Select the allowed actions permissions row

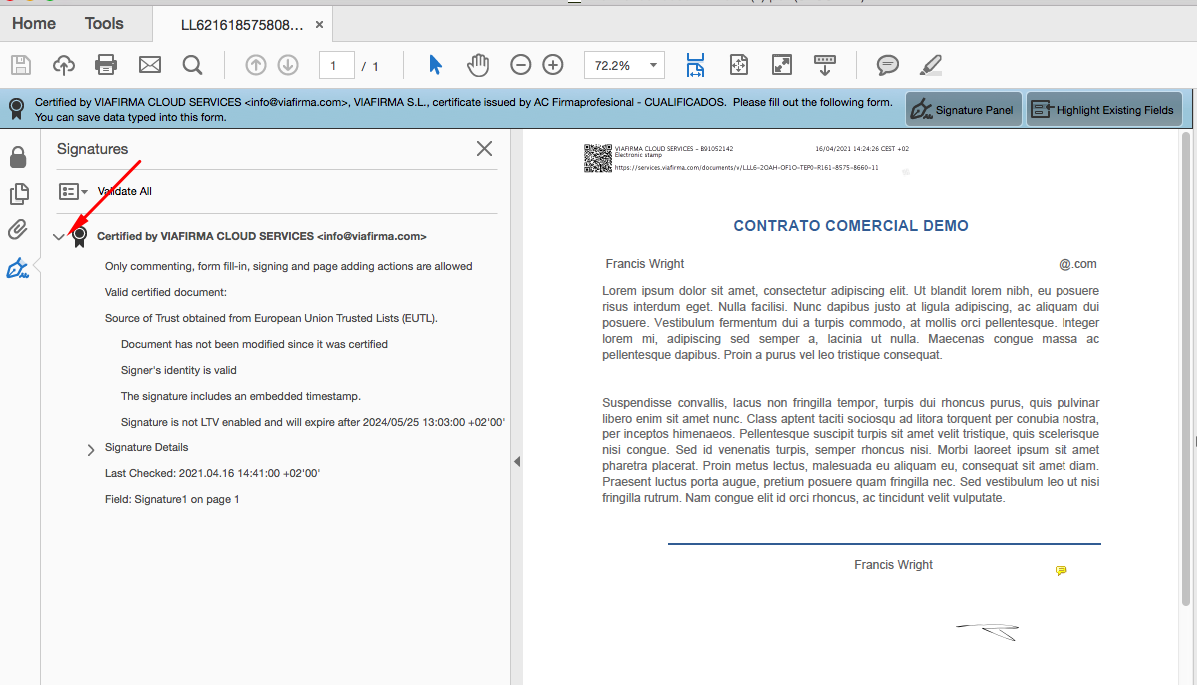(x=289, y=267)
